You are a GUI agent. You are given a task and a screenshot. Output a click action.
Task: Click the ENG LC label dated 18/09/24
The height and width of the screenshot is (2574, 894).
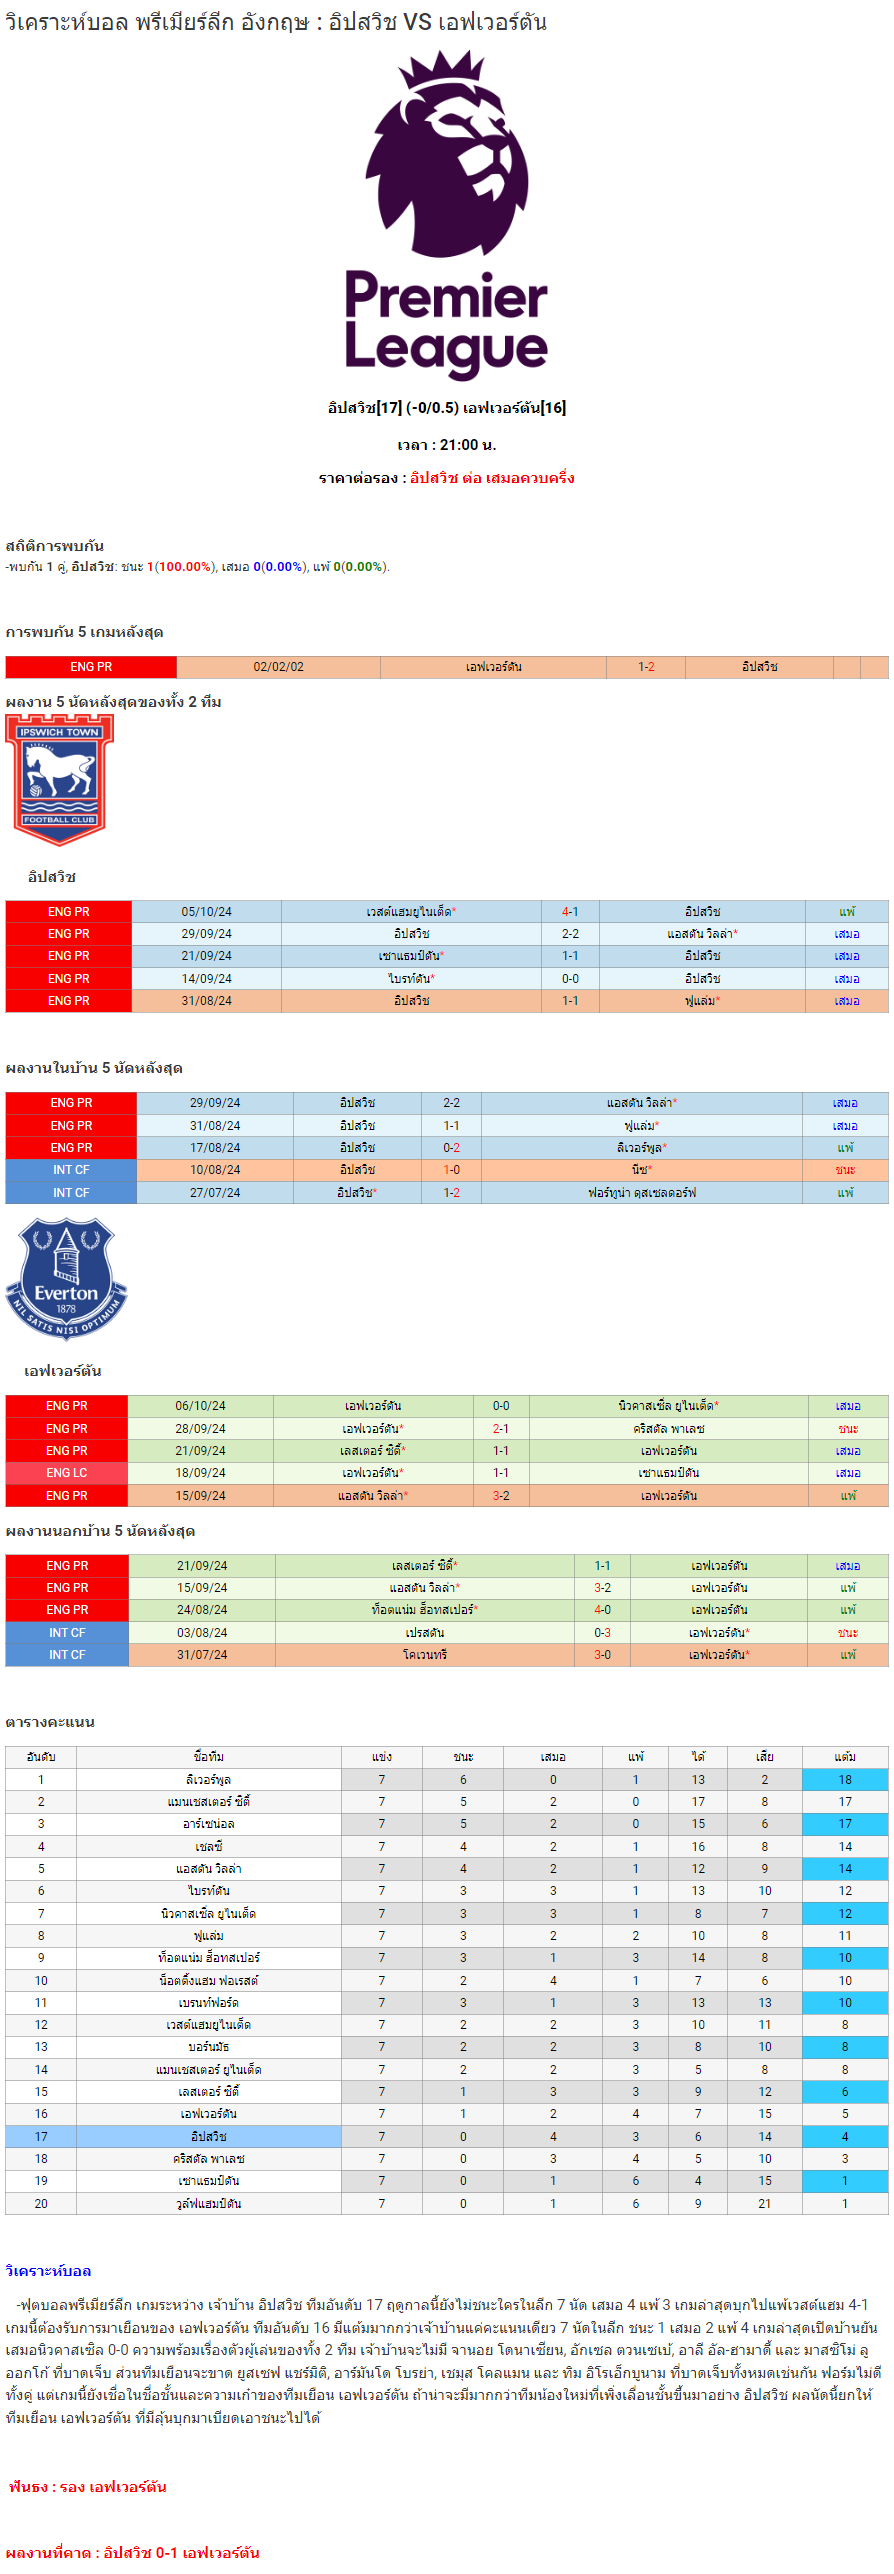pos(67,1473)
